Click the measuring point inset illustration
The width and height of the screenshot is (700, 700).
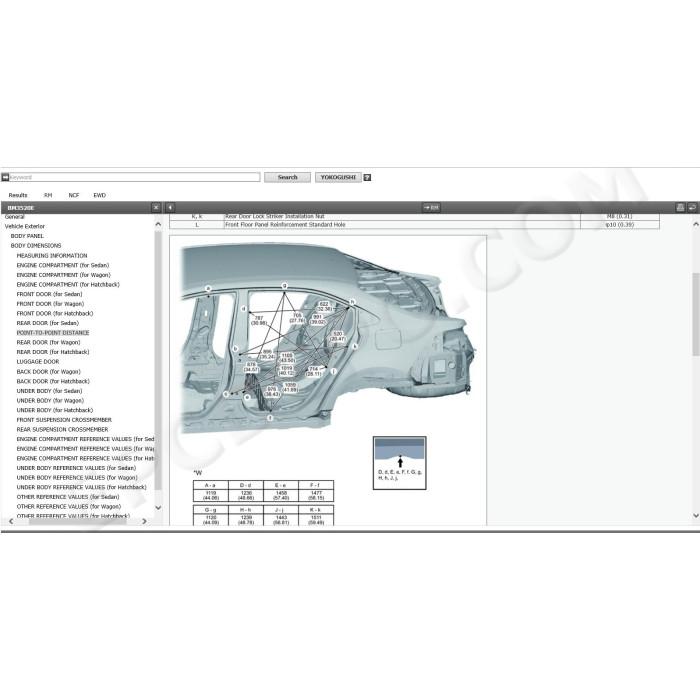[x=400, y=463]
